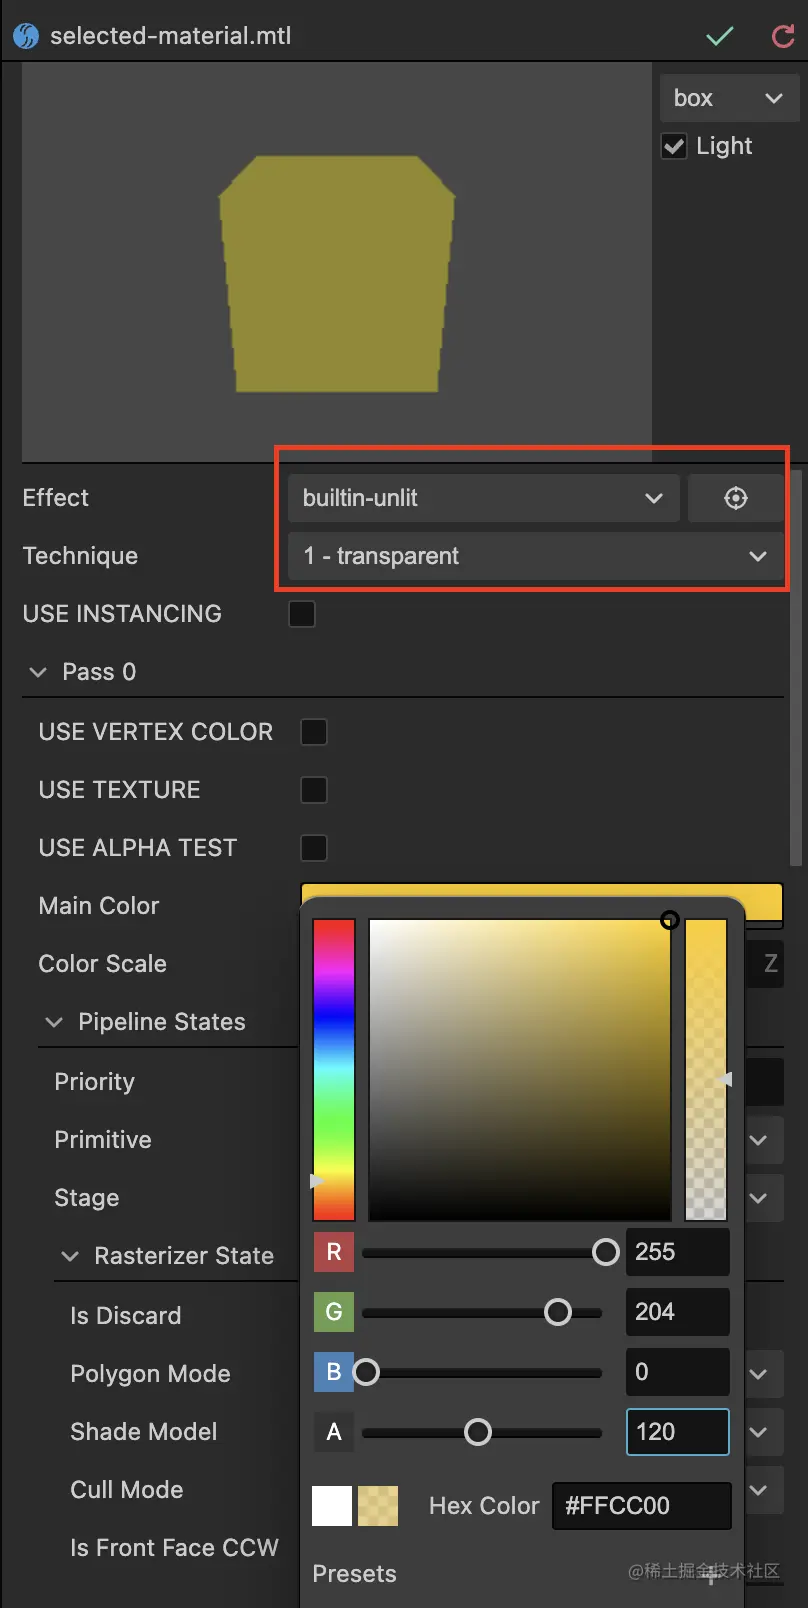Toggle the Light checkbox
The height and width of the screenshot is (1608, 808).
674,146
